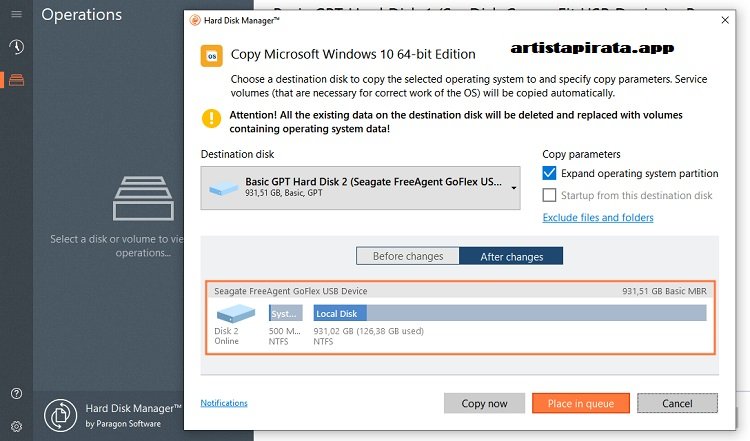Open Exclude files and folders link

click(598, 218)
